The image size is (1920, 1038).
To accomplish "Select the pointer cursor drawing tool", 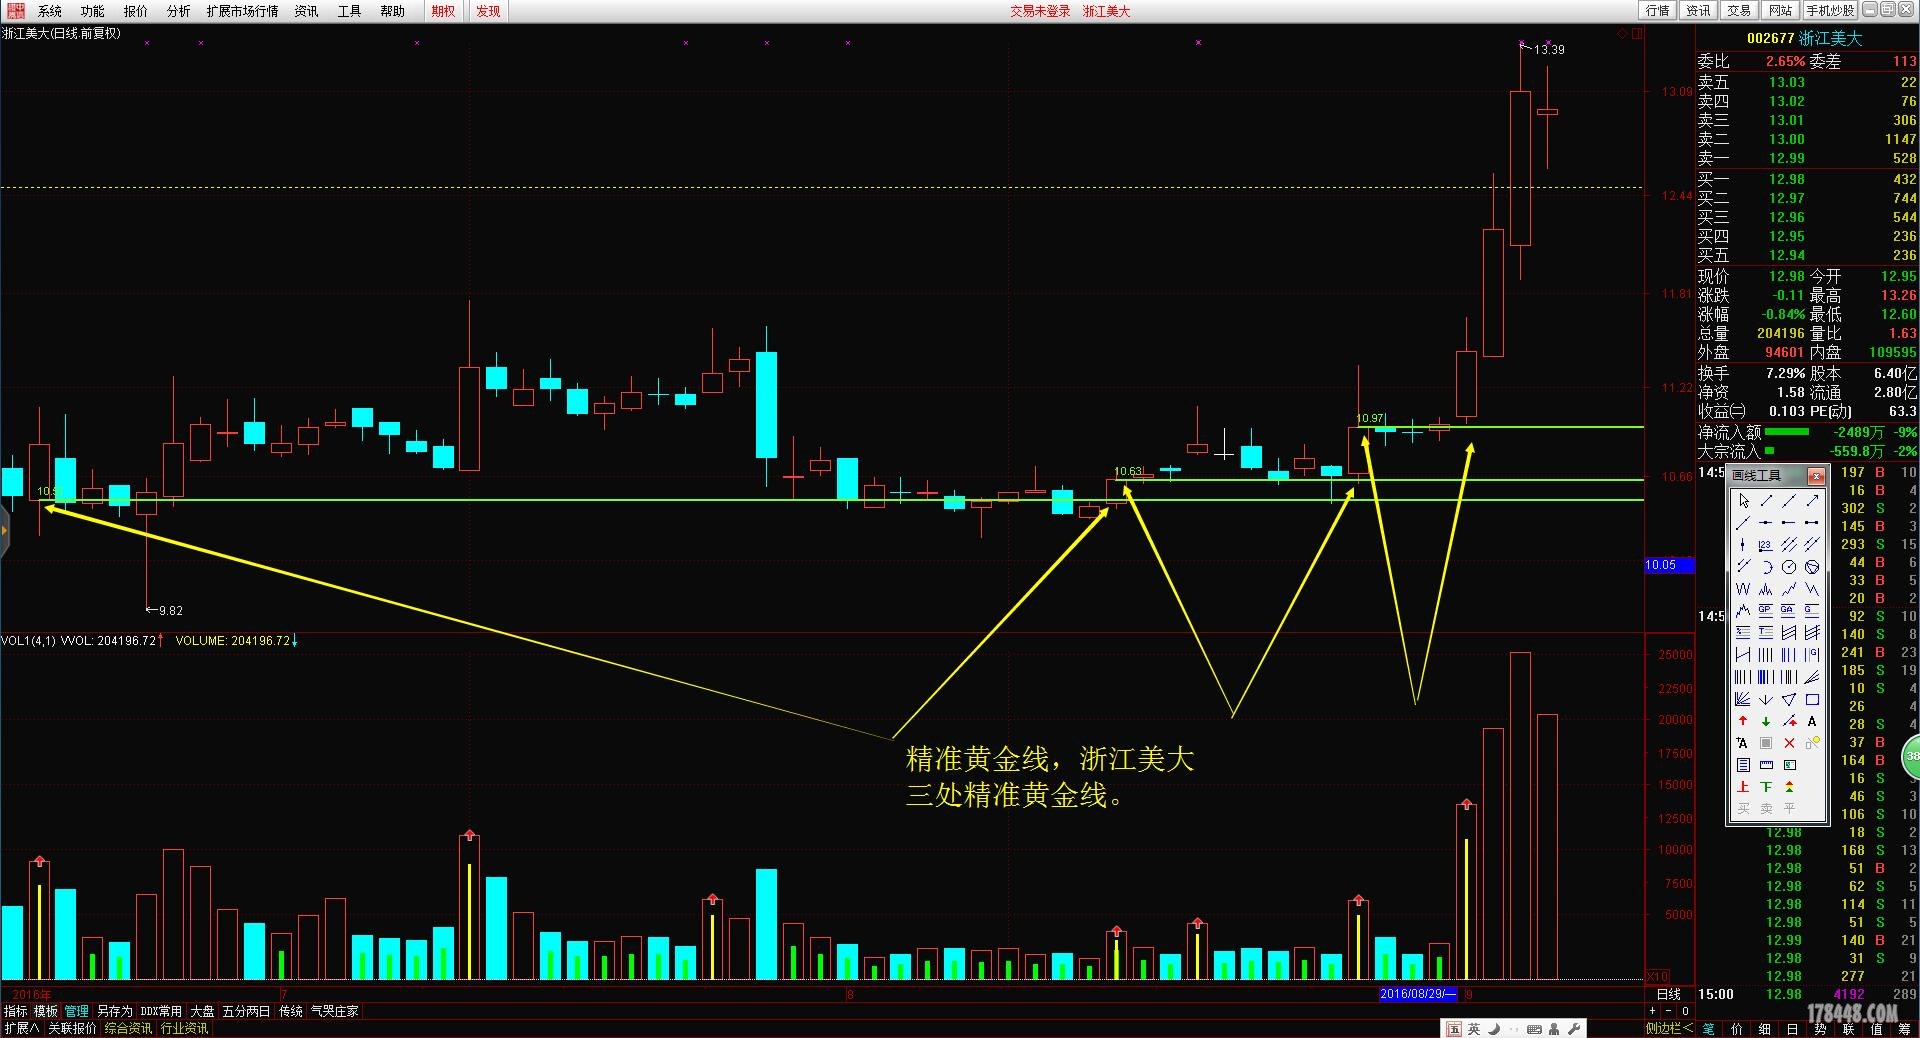I will coord(1743,500).
